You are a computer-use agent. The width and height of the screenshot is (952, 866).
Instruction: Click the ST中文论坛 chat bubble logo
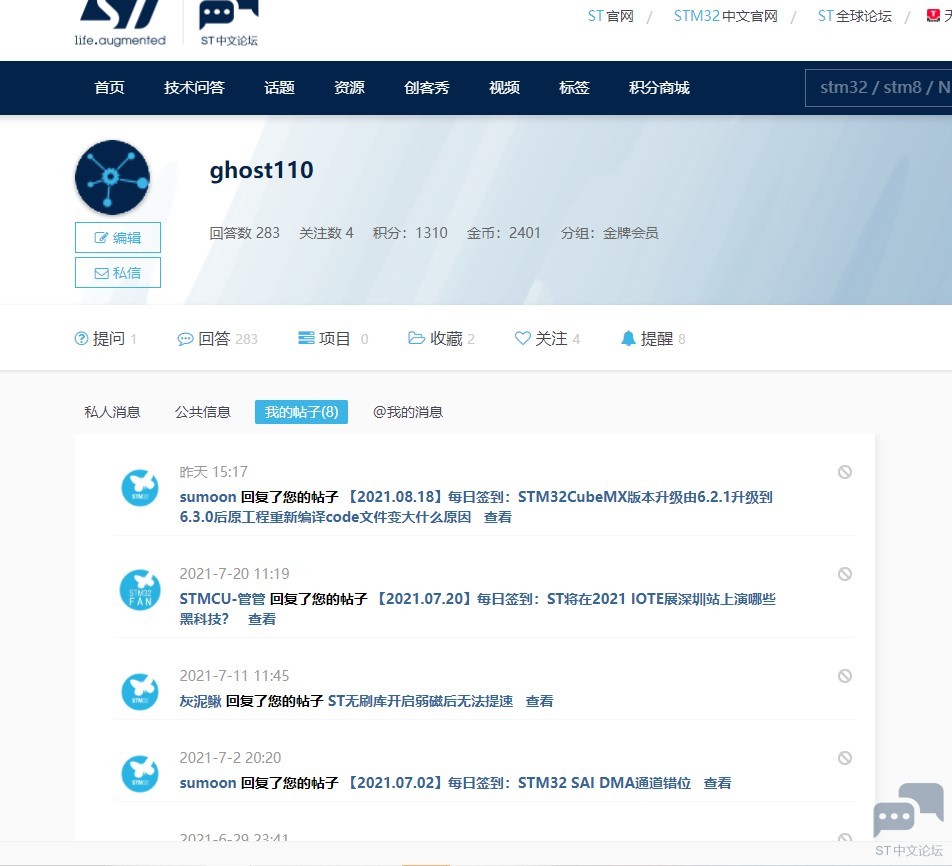229,23
